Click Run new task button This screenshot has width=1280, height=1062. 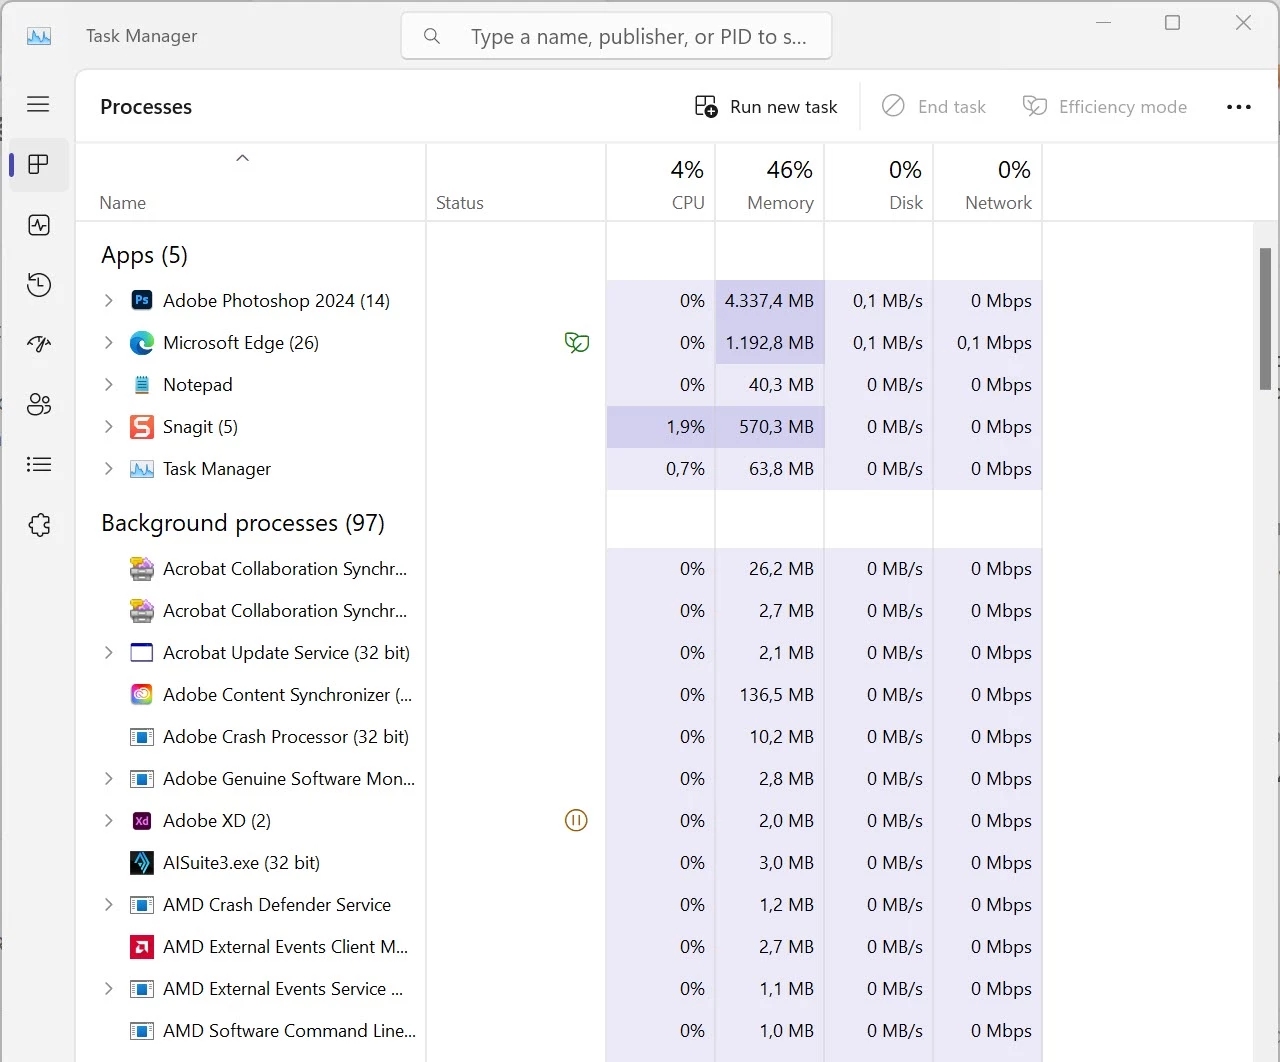(x=766, y=107)
